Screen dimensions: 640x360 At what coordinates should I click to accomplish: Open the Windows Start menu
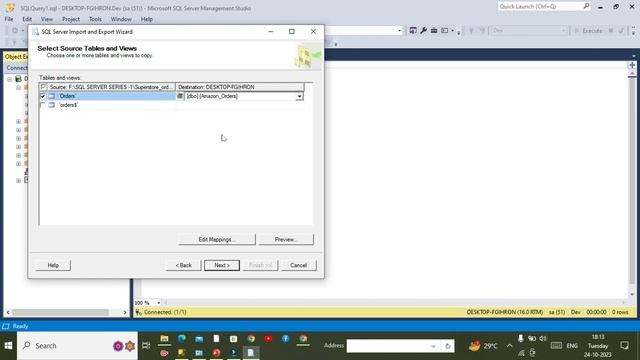pyautogui.click(x=8, y=346)
